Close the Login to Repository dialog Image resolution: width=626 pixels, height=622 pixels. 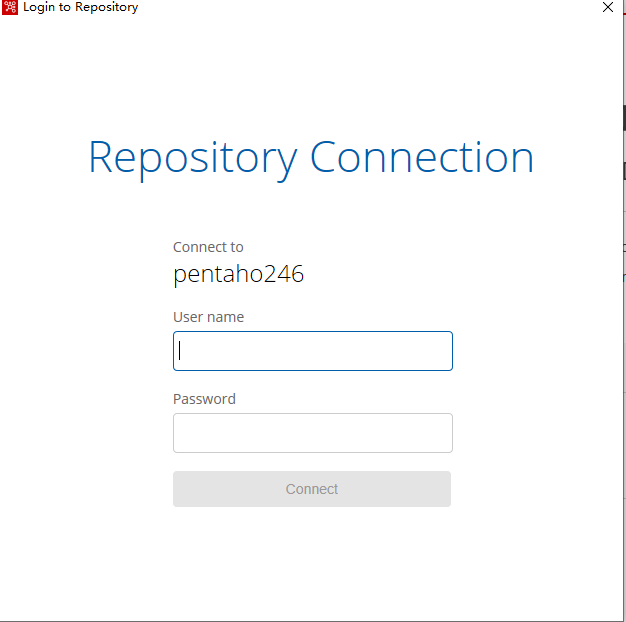click(x=608, y=7)
